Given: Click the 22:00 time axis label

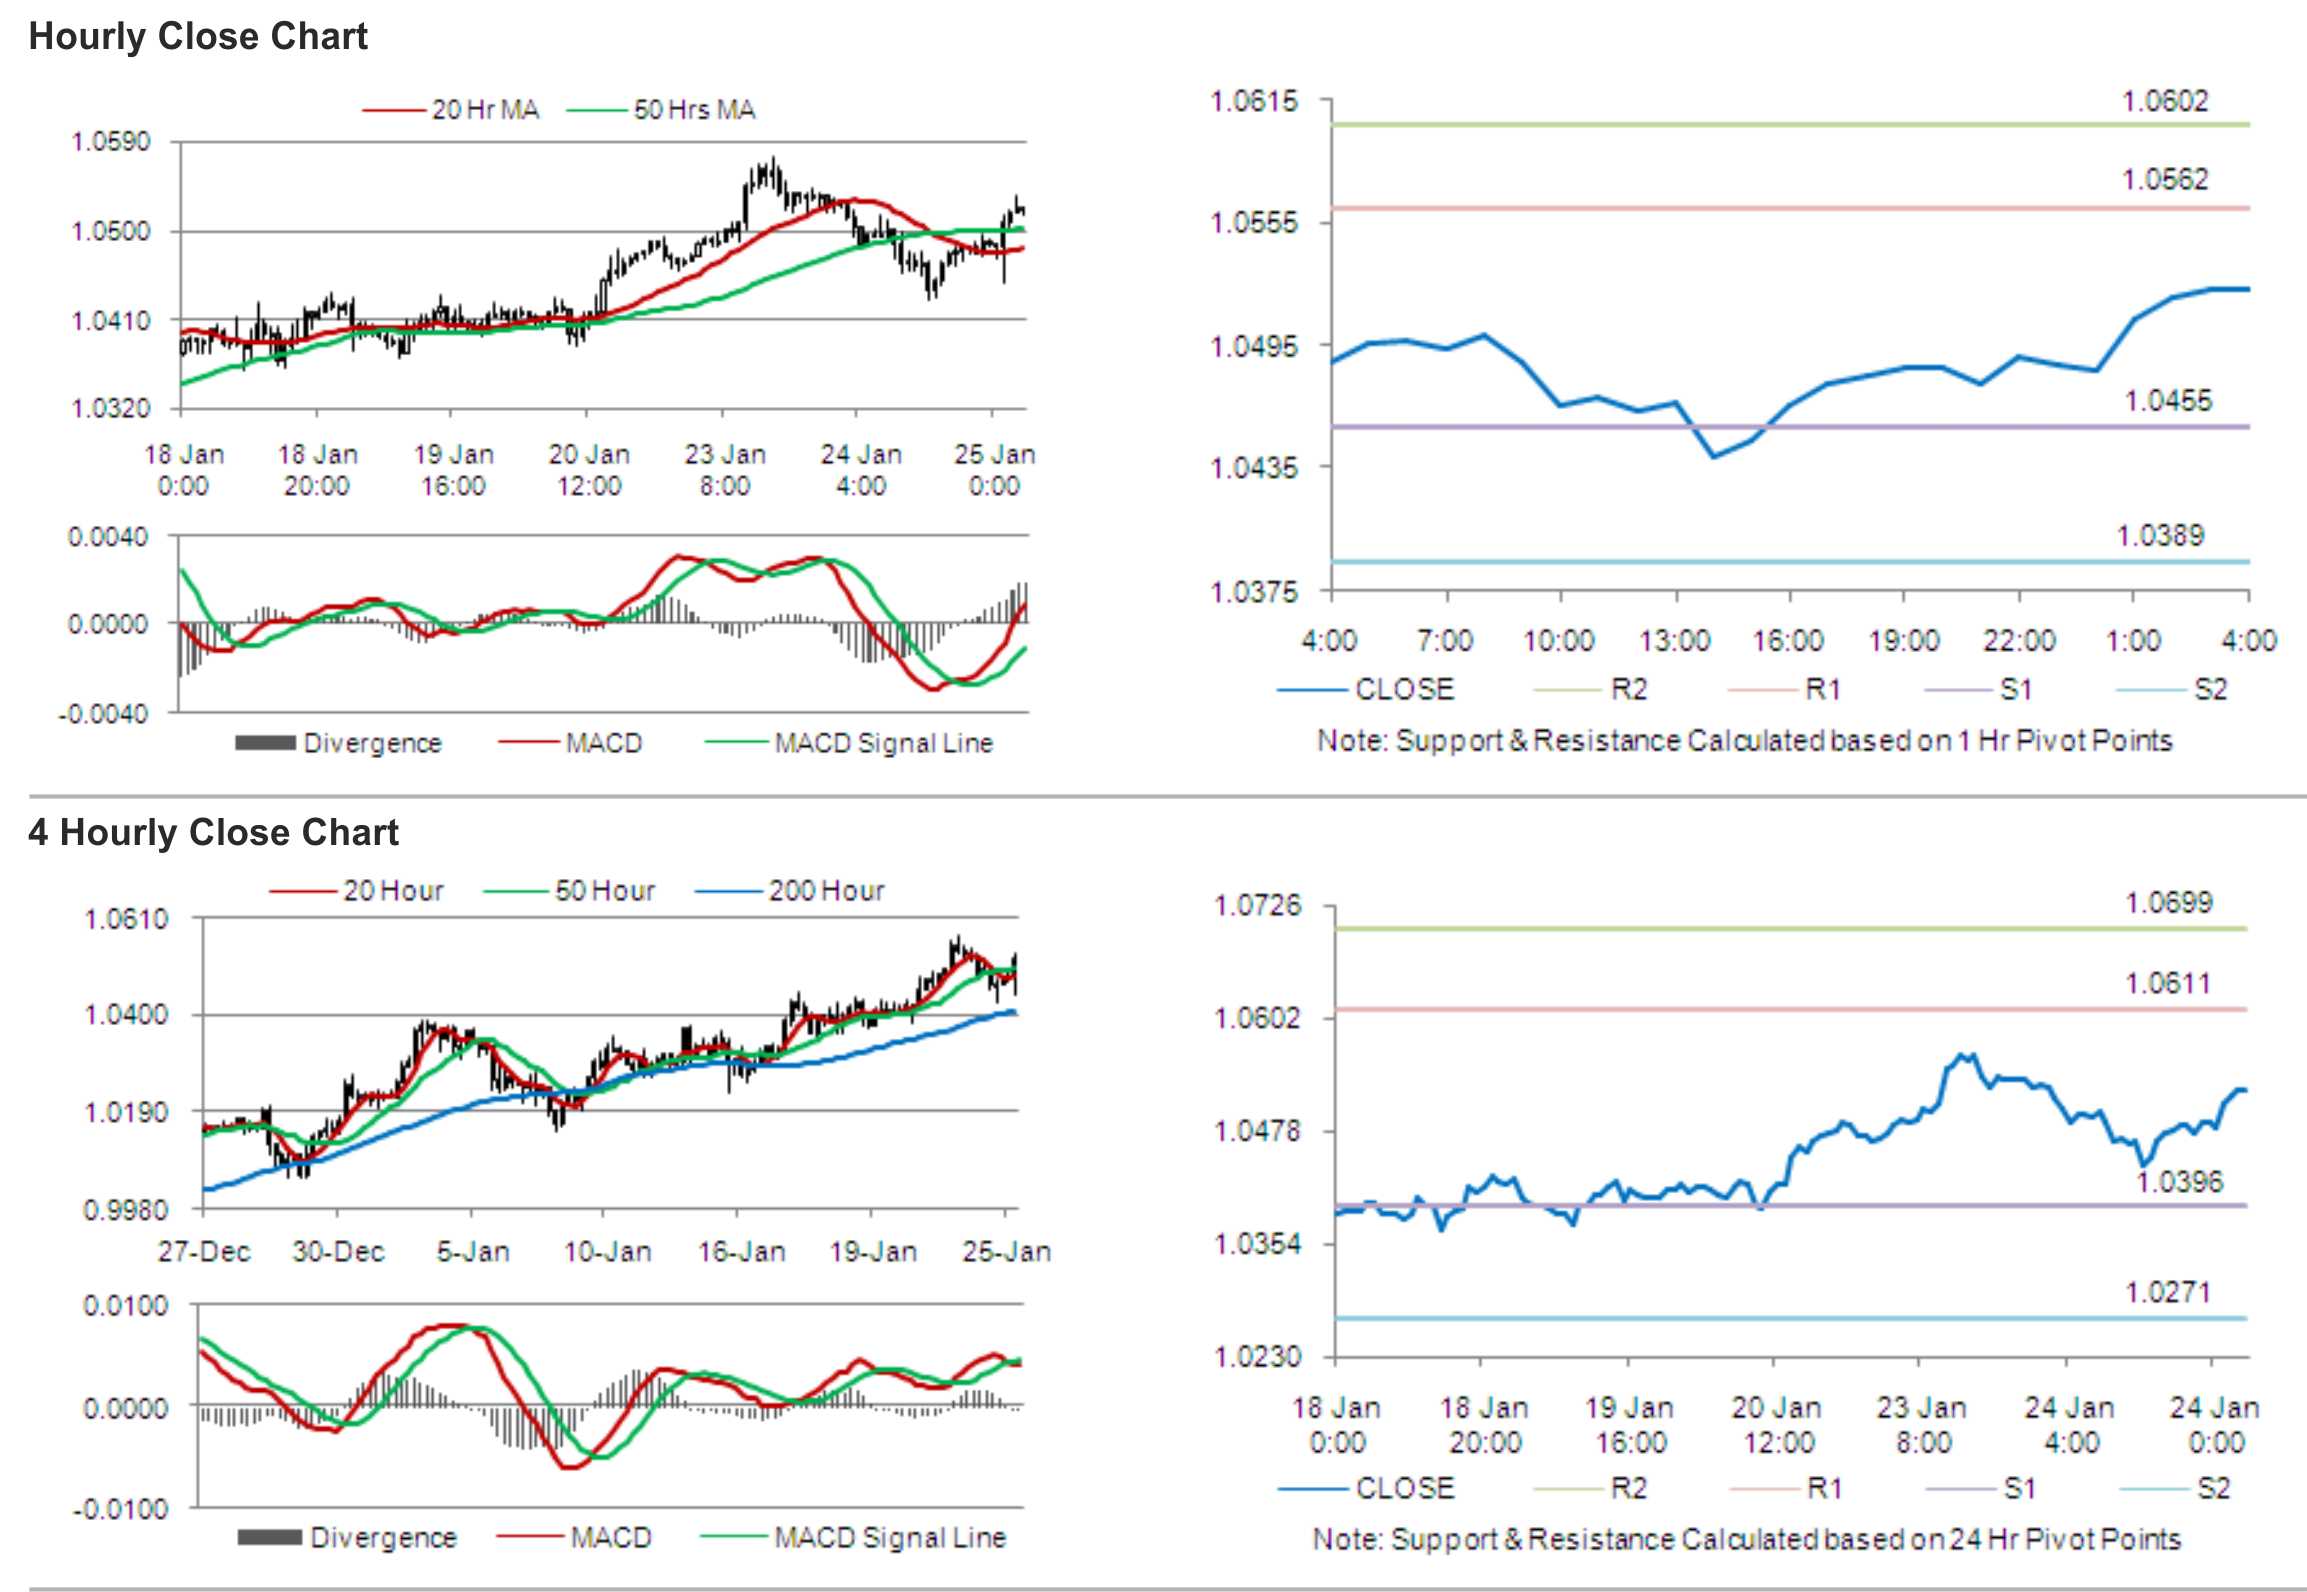Looking at the screenshot, I should [x=2019, y=640].
